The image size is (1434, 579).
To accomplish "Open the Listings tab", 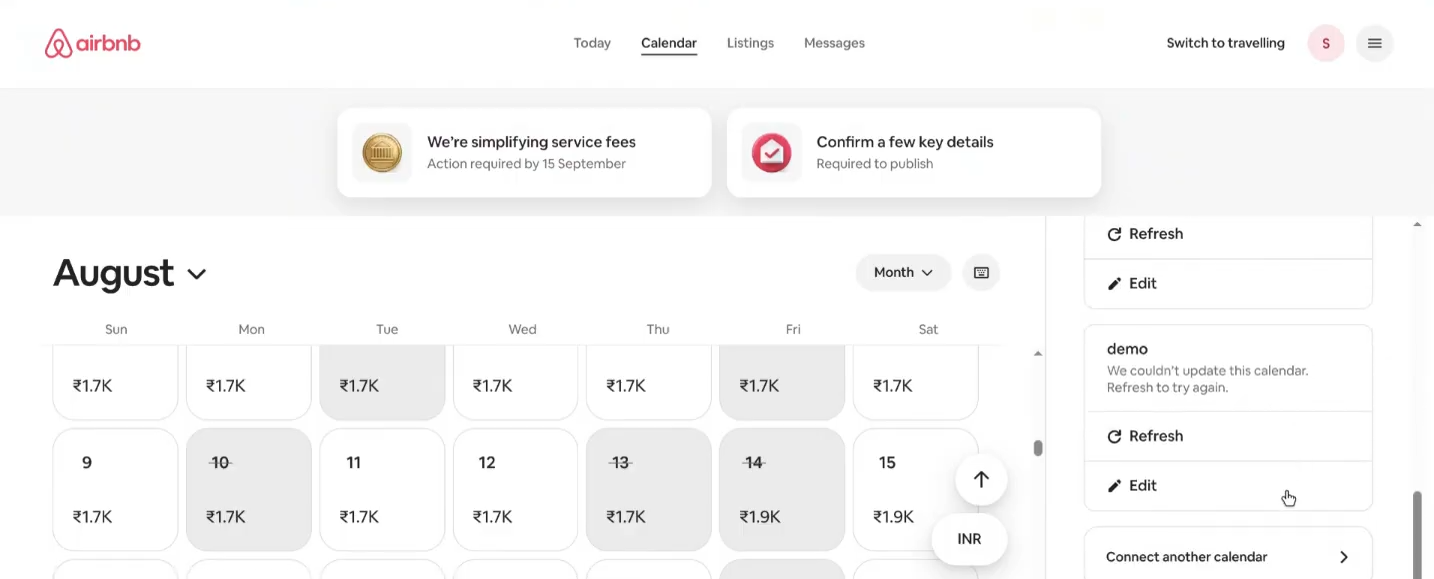I will coord(750,43).
